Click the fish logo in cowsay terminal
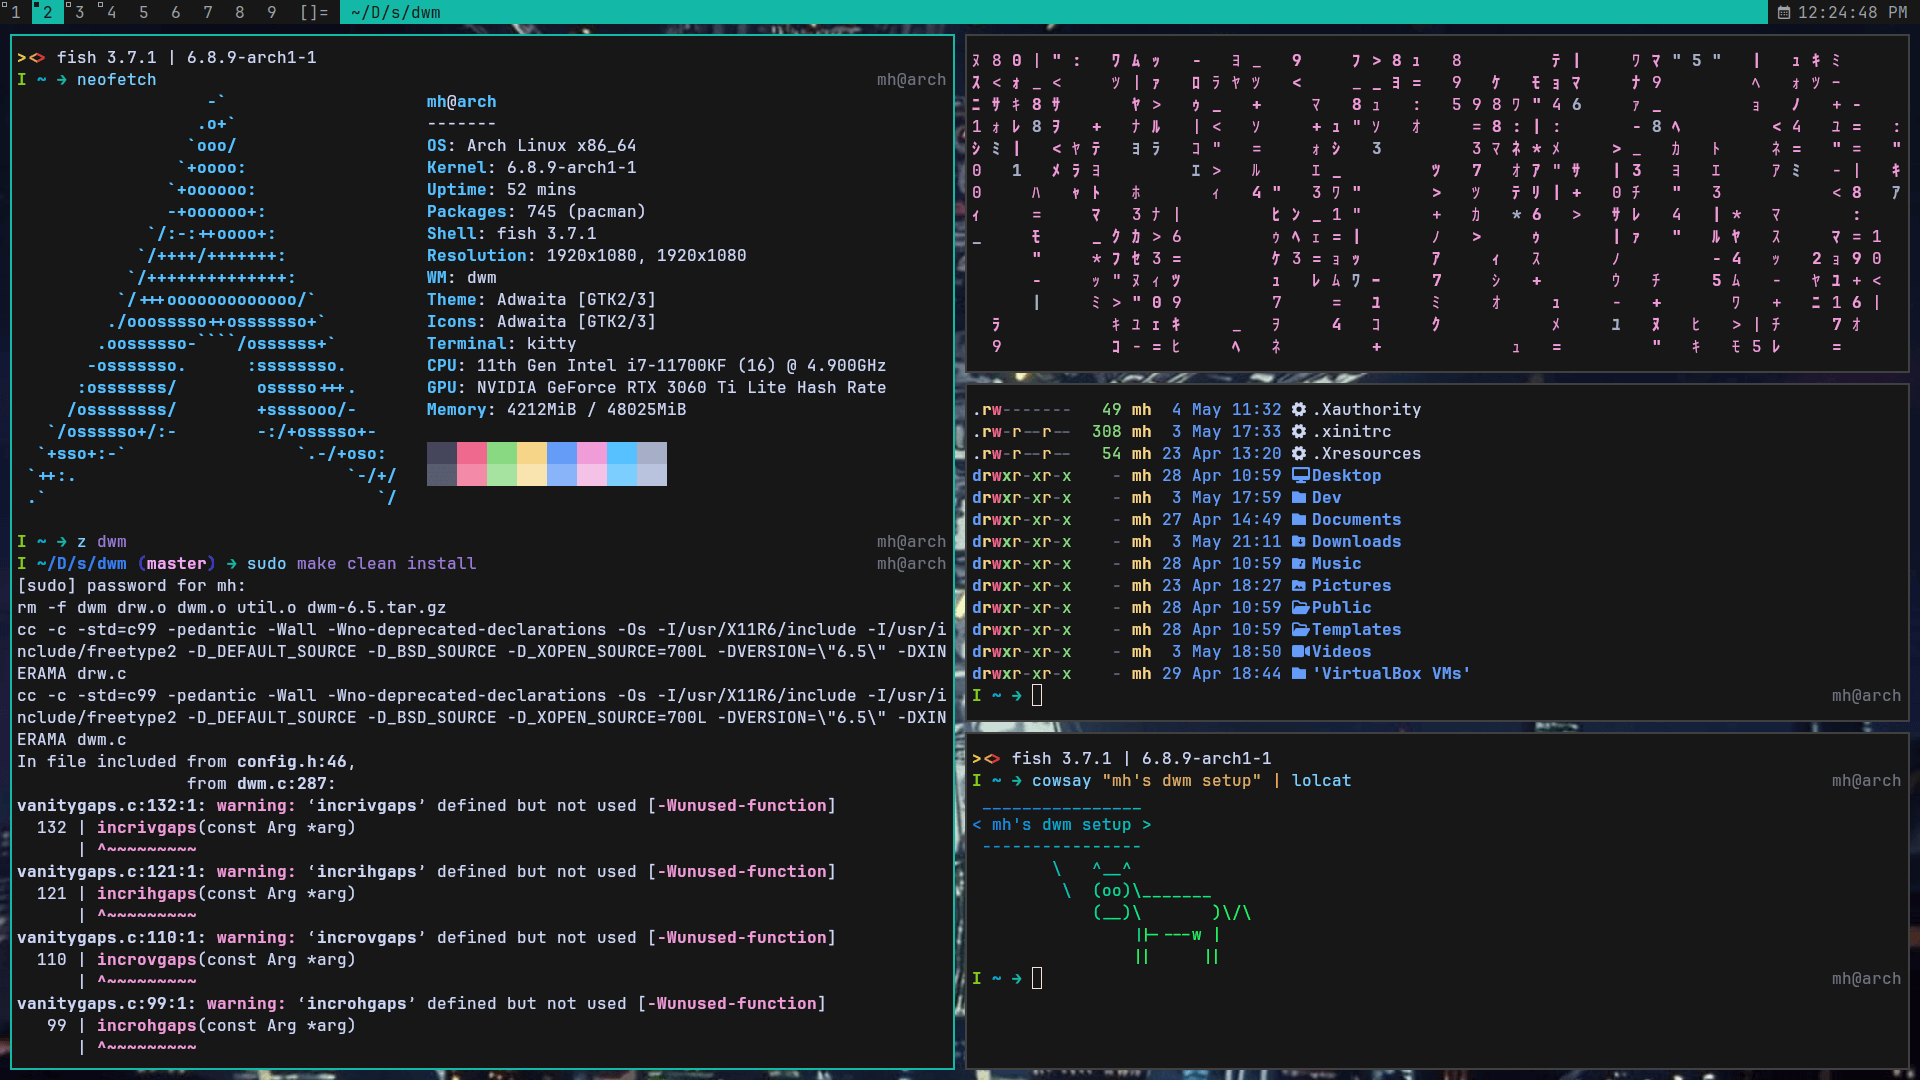The height and width of the screenshot is (1080, 1920). tap(986, 758)
